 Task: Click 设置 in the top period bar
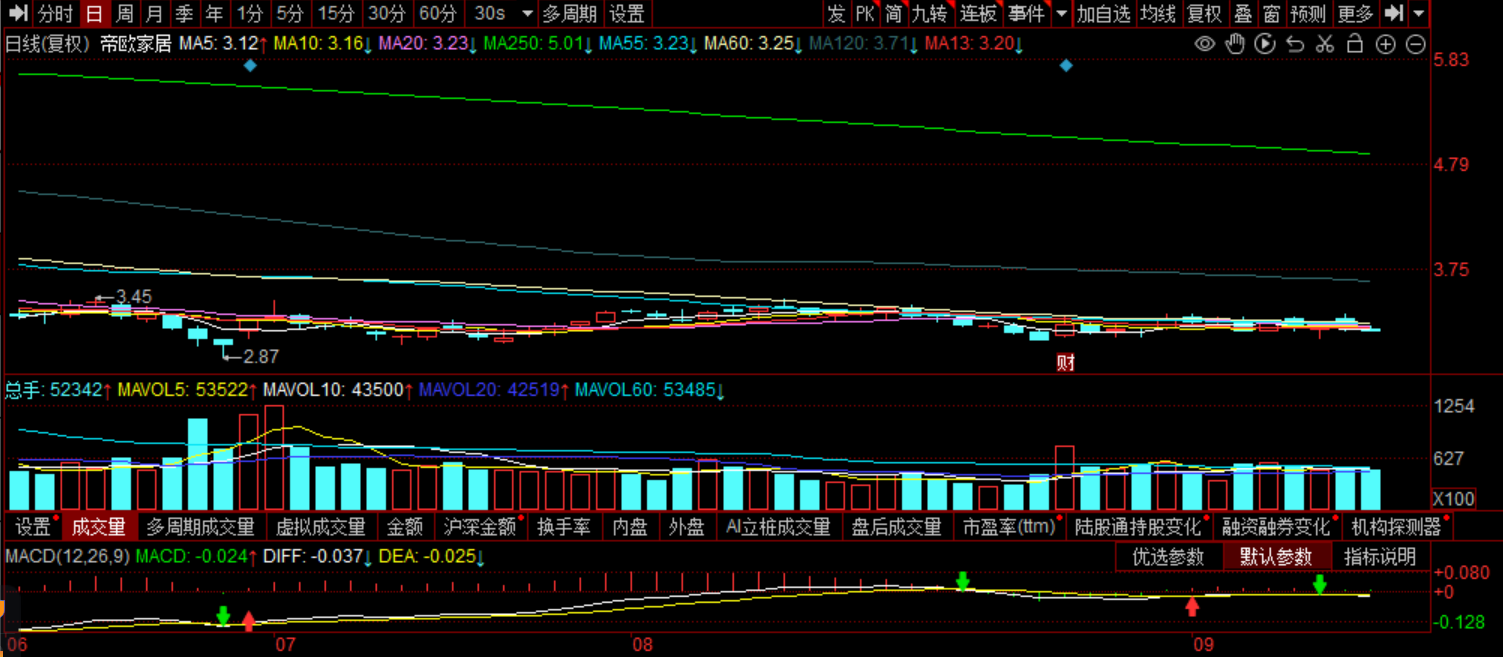tap(627, 14)
